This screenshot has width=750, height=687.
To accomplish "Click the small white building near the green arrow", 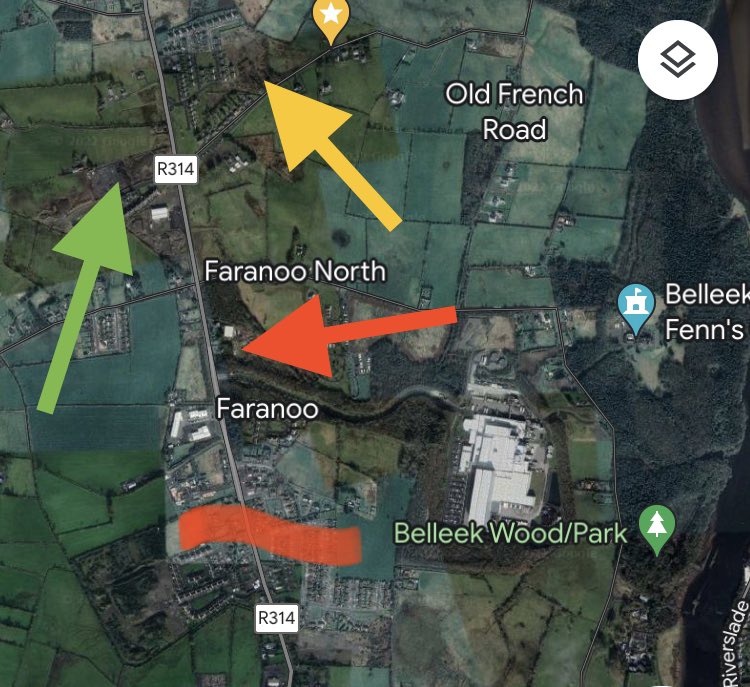I will [x=160, y=213].
